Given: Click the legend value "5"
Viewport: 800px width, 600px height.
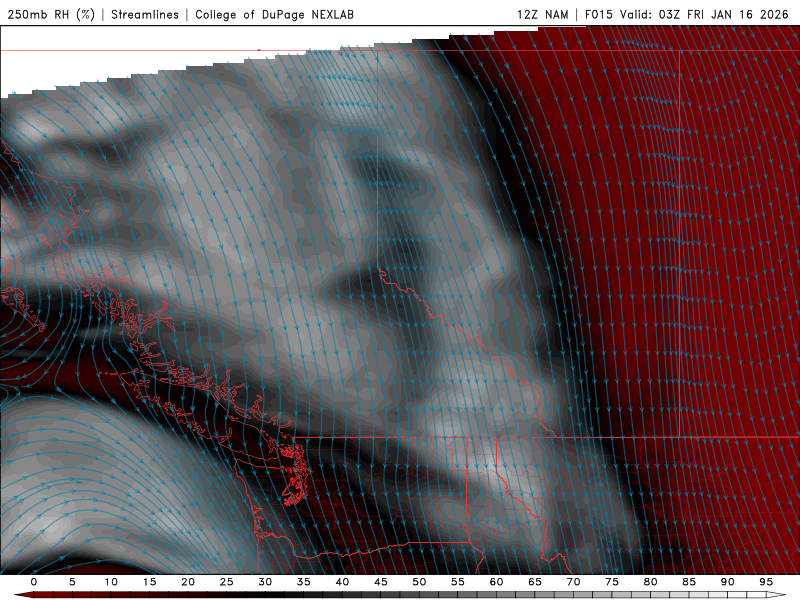Looking at the screenshot, I should (x=72, y=582).
